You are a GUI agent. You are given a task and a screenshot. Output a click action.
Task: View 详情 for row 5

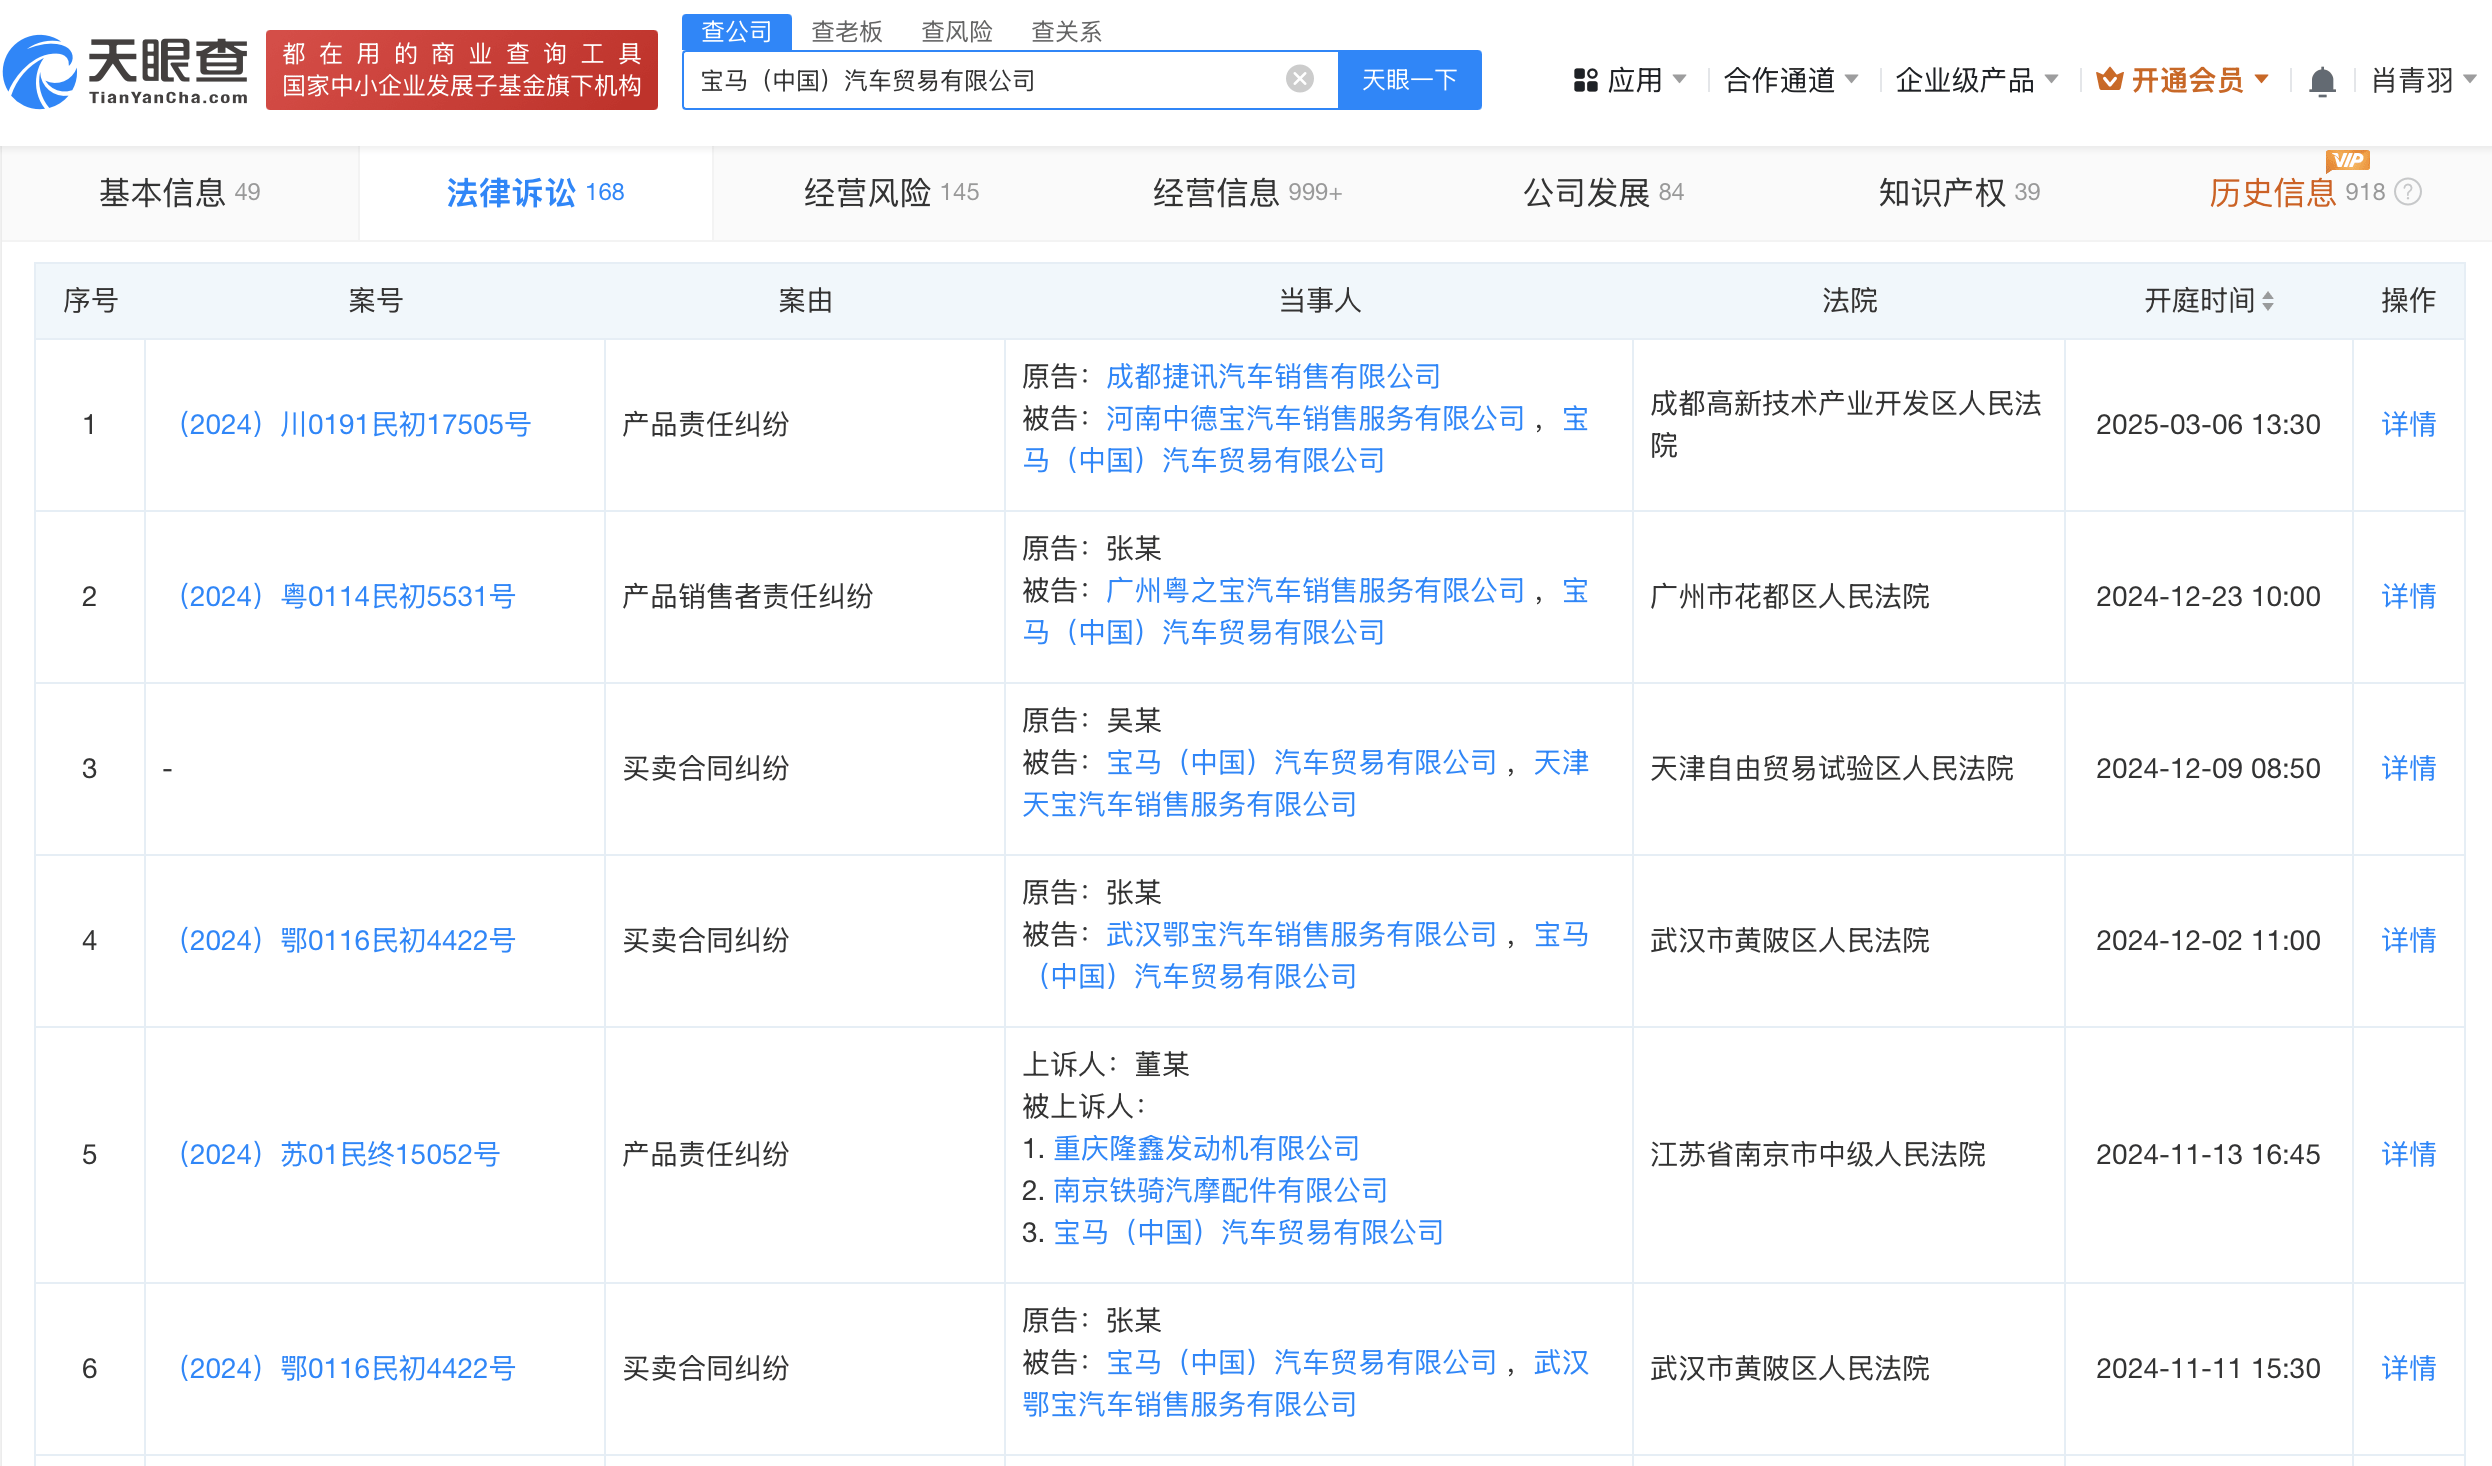(2408, 1154)
